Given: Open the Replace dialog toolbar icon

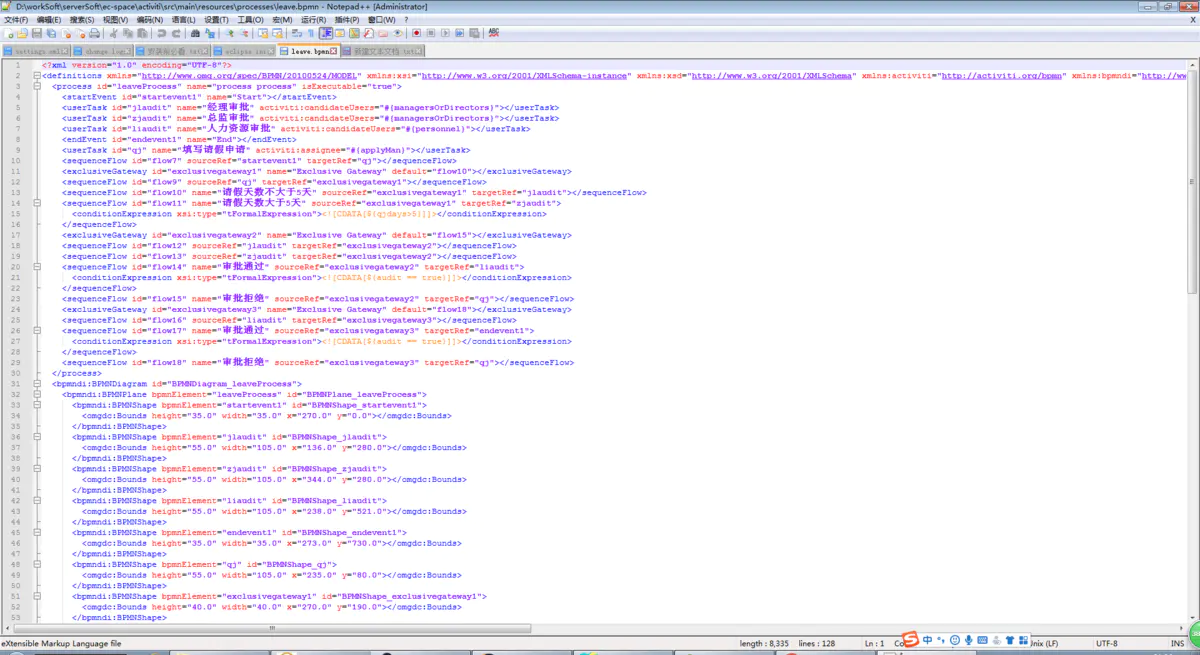Looking at the screenshot, I should 210,33.
